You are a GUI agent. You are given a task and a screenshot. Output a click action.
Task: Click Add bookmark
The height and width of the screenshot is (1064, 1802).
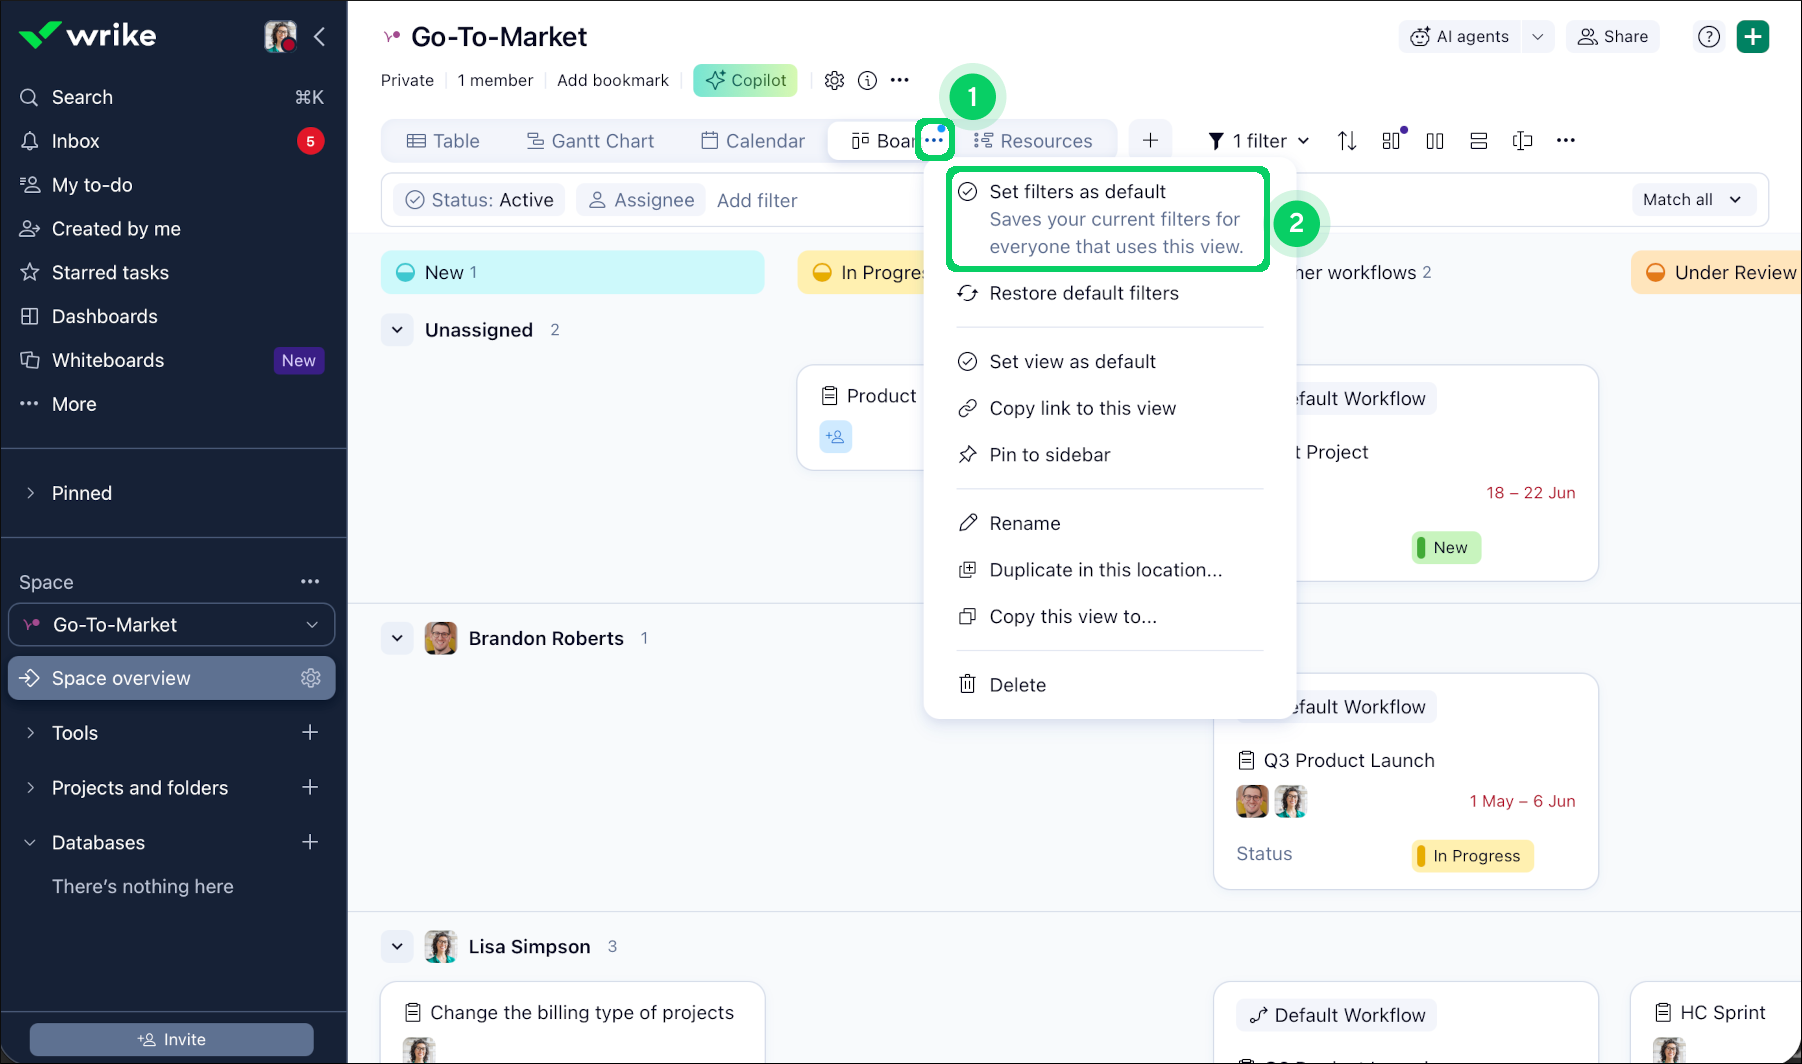613,81
